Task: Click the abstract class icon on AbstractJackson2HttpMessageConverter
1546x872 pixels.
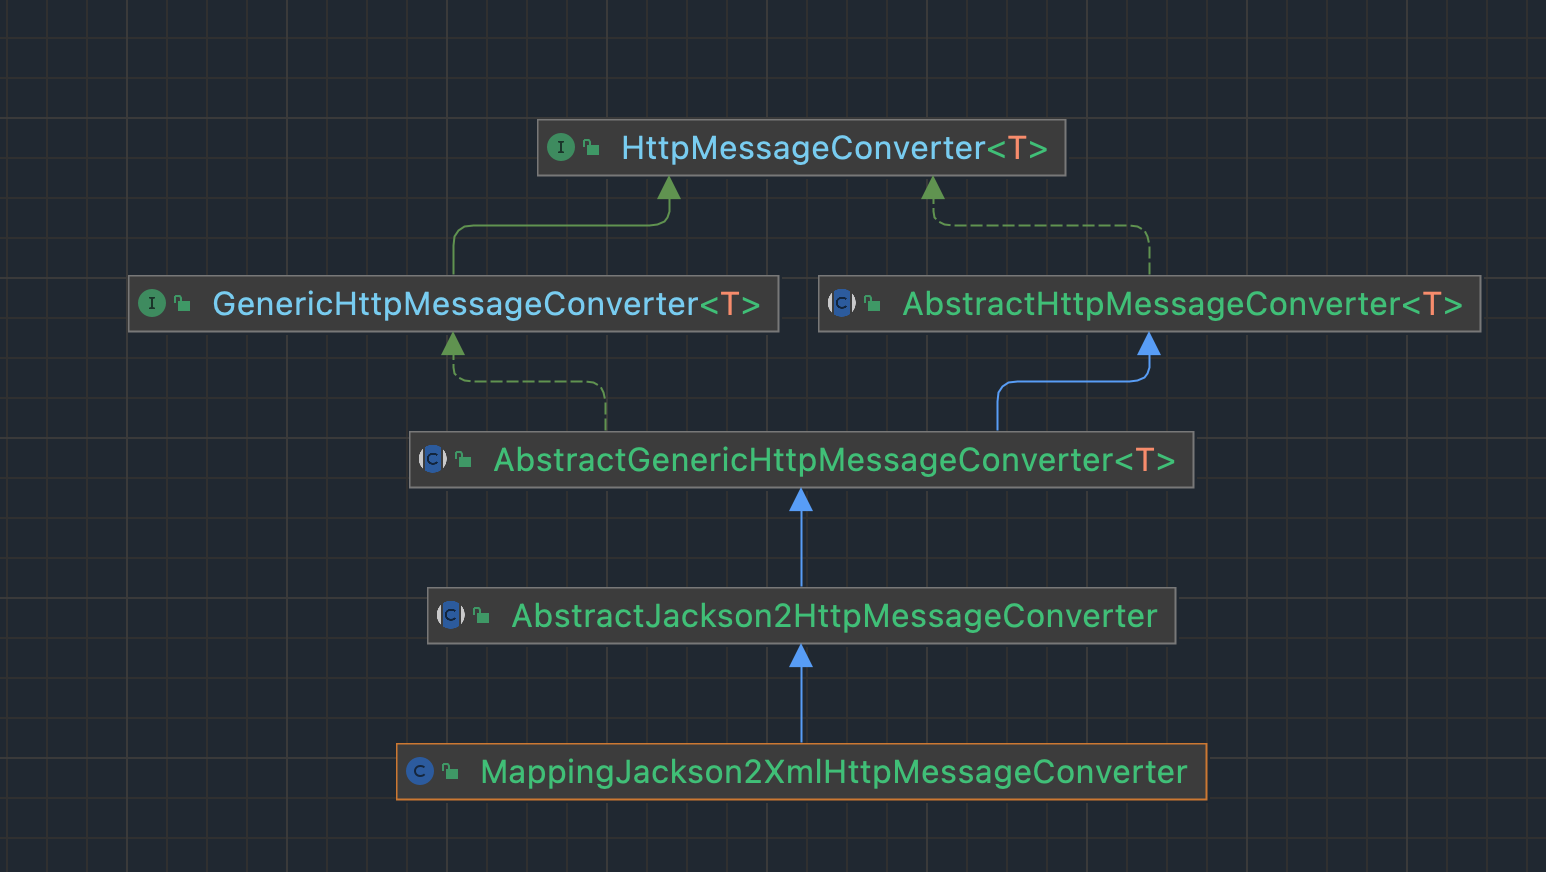Action: coord(451,615)
